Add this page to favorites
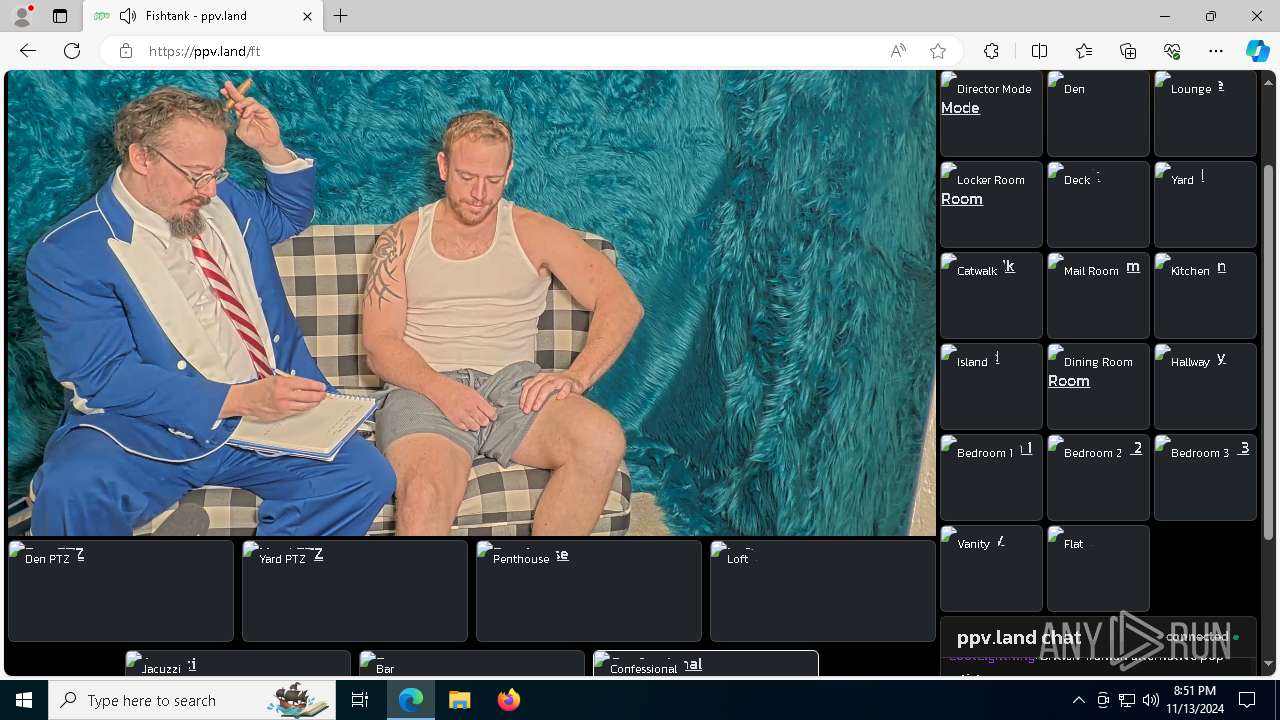1280x720 pixels. [937, 51]
